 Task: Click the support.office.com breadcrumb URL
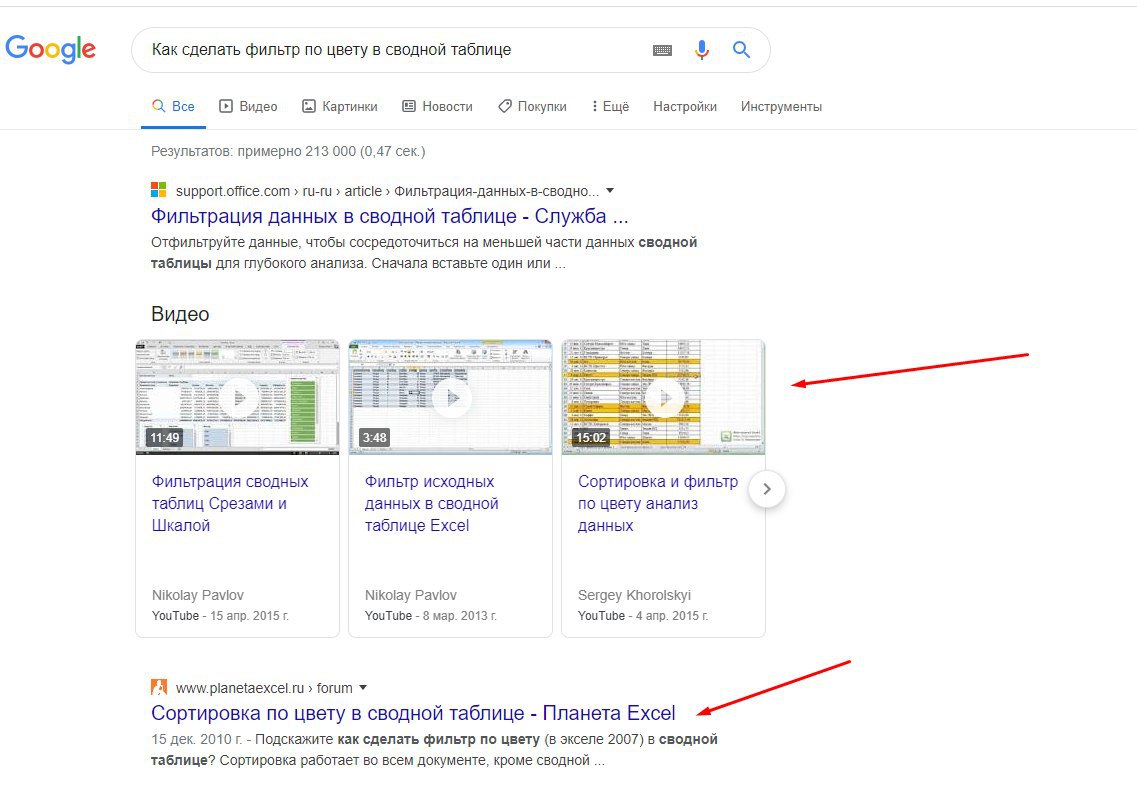pos(387,191)
